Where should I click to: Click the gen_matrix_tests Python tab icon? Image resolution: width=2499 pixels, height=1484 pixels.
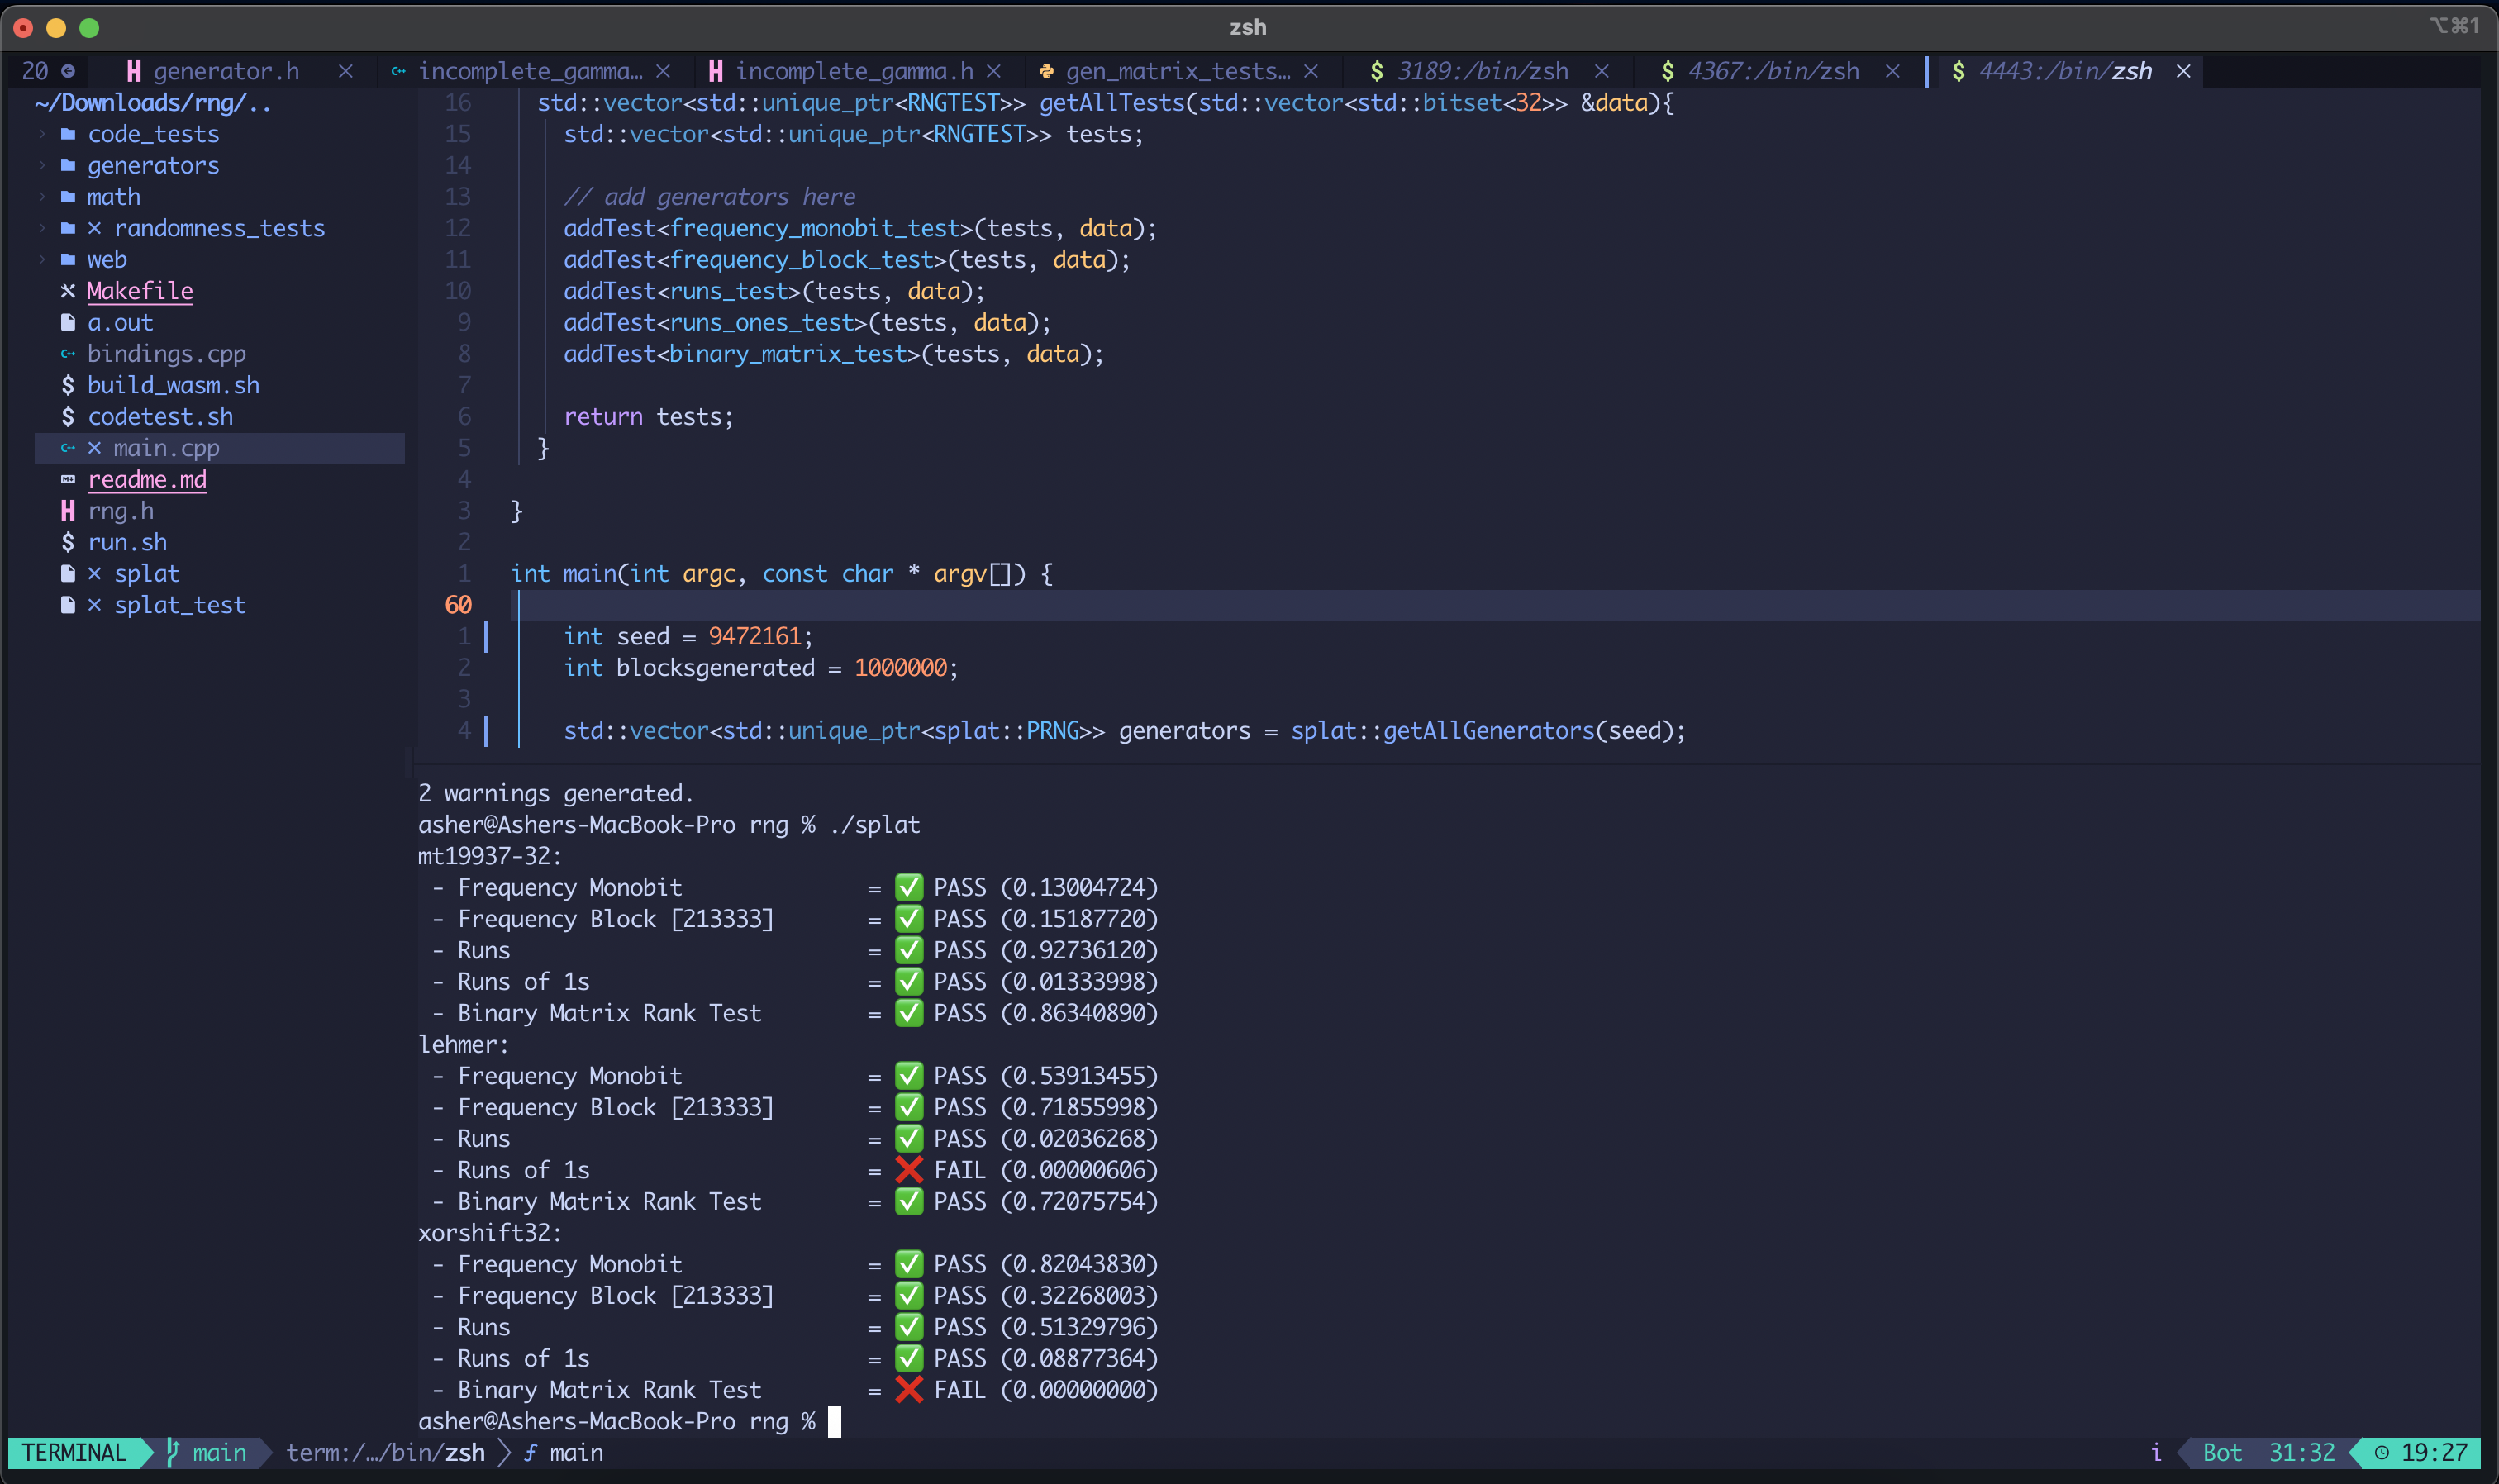click(1046, 71)
